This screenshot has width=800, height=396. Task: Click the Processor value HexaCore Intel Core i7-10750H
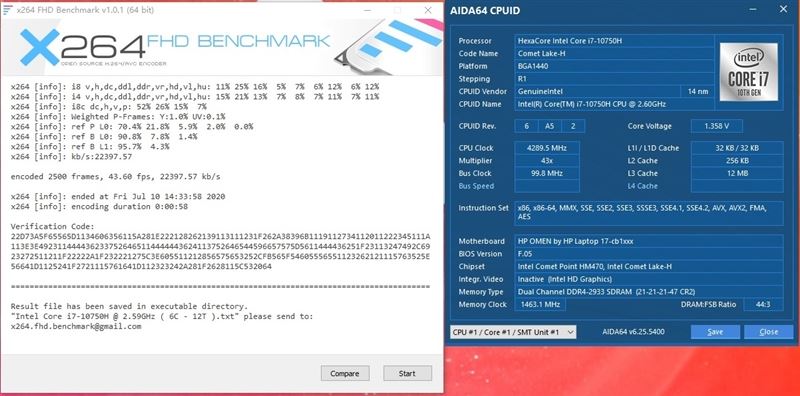pyautogui.click(x=614, y=41)
